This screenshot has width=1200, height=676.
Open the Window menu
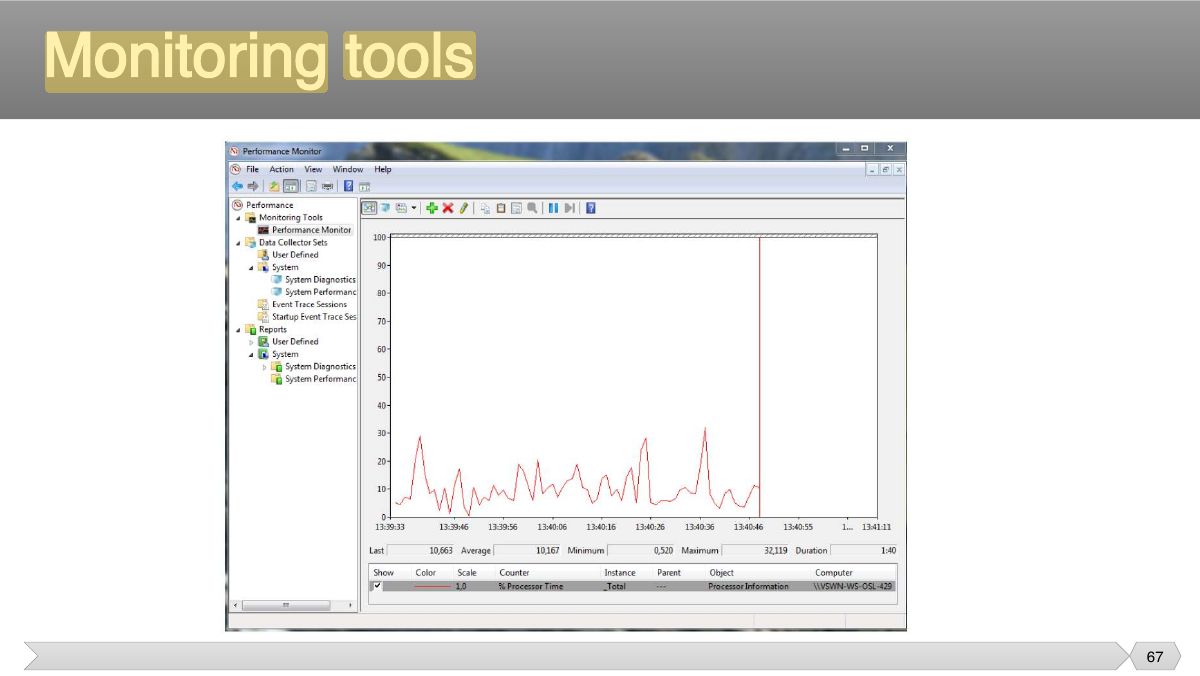[x=348, y=169]
